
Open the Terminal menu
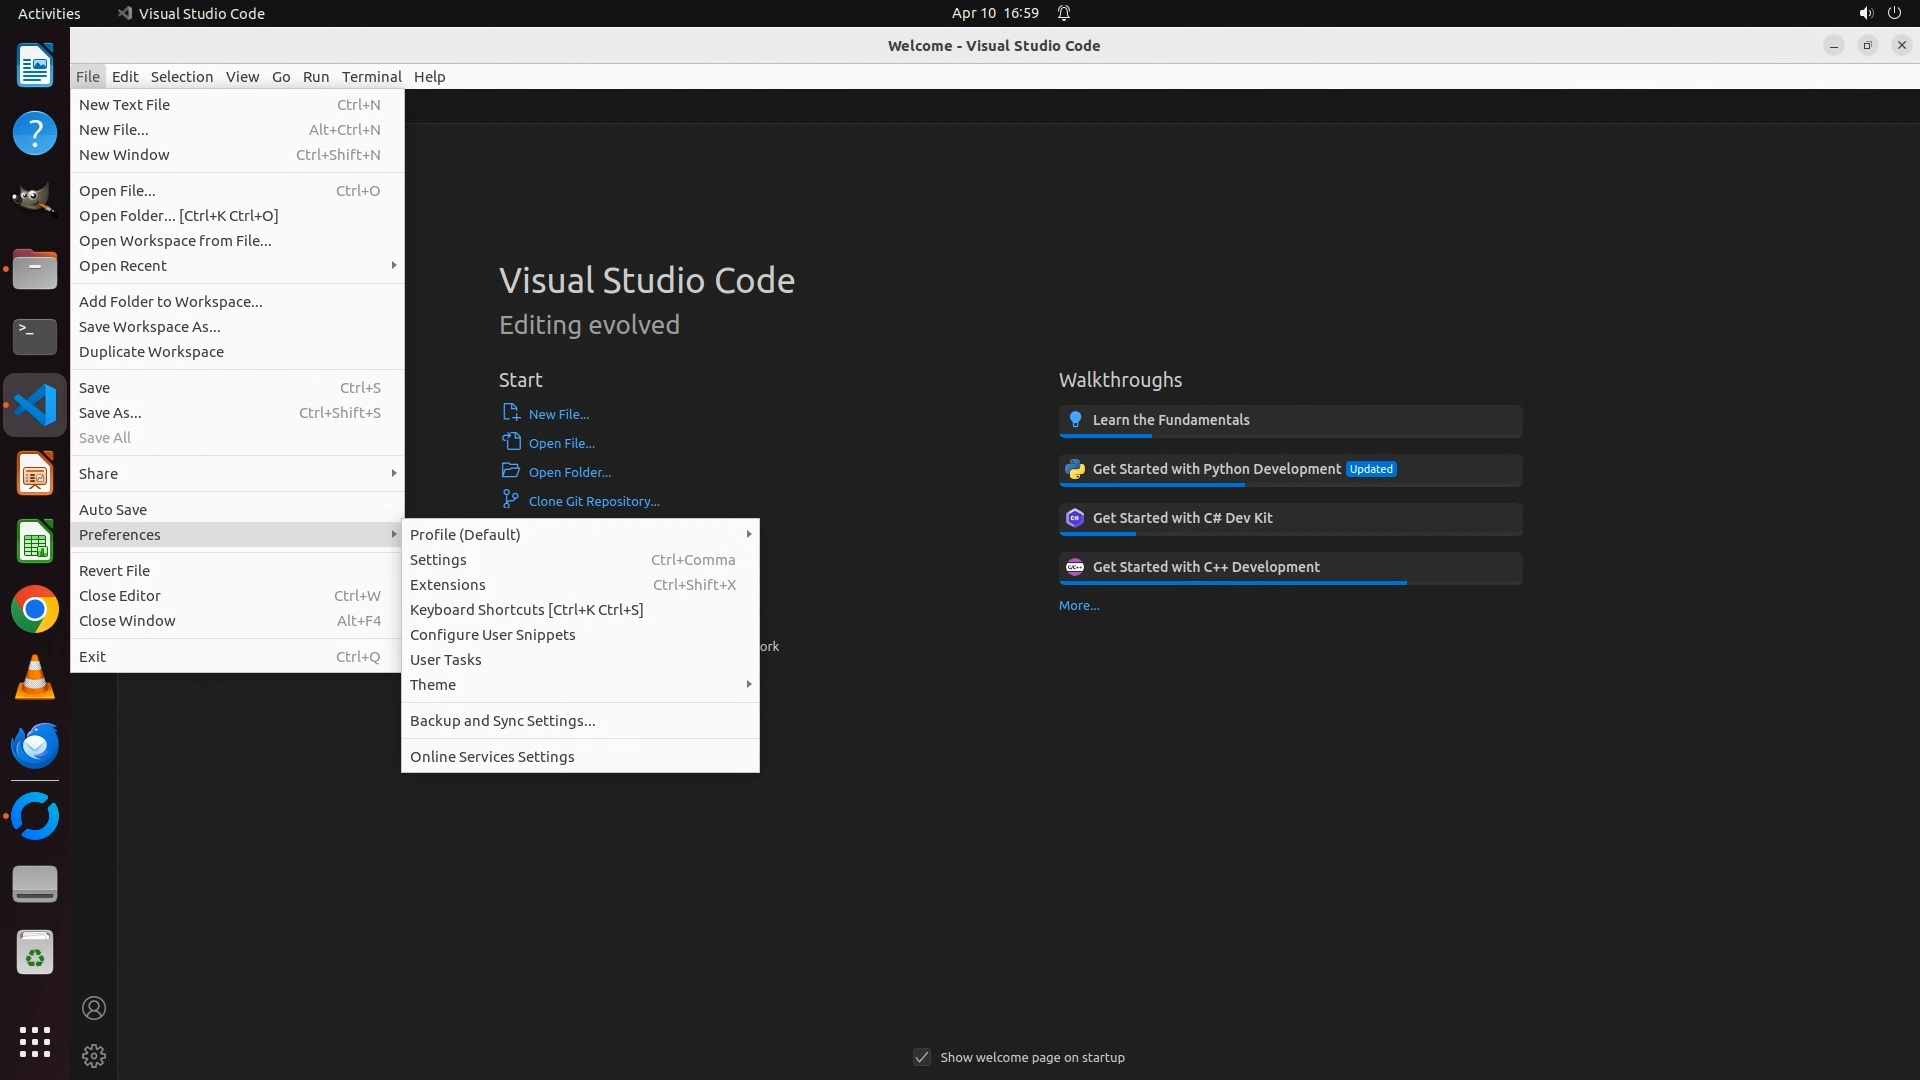pyautogui.click(x=371, y=77)
